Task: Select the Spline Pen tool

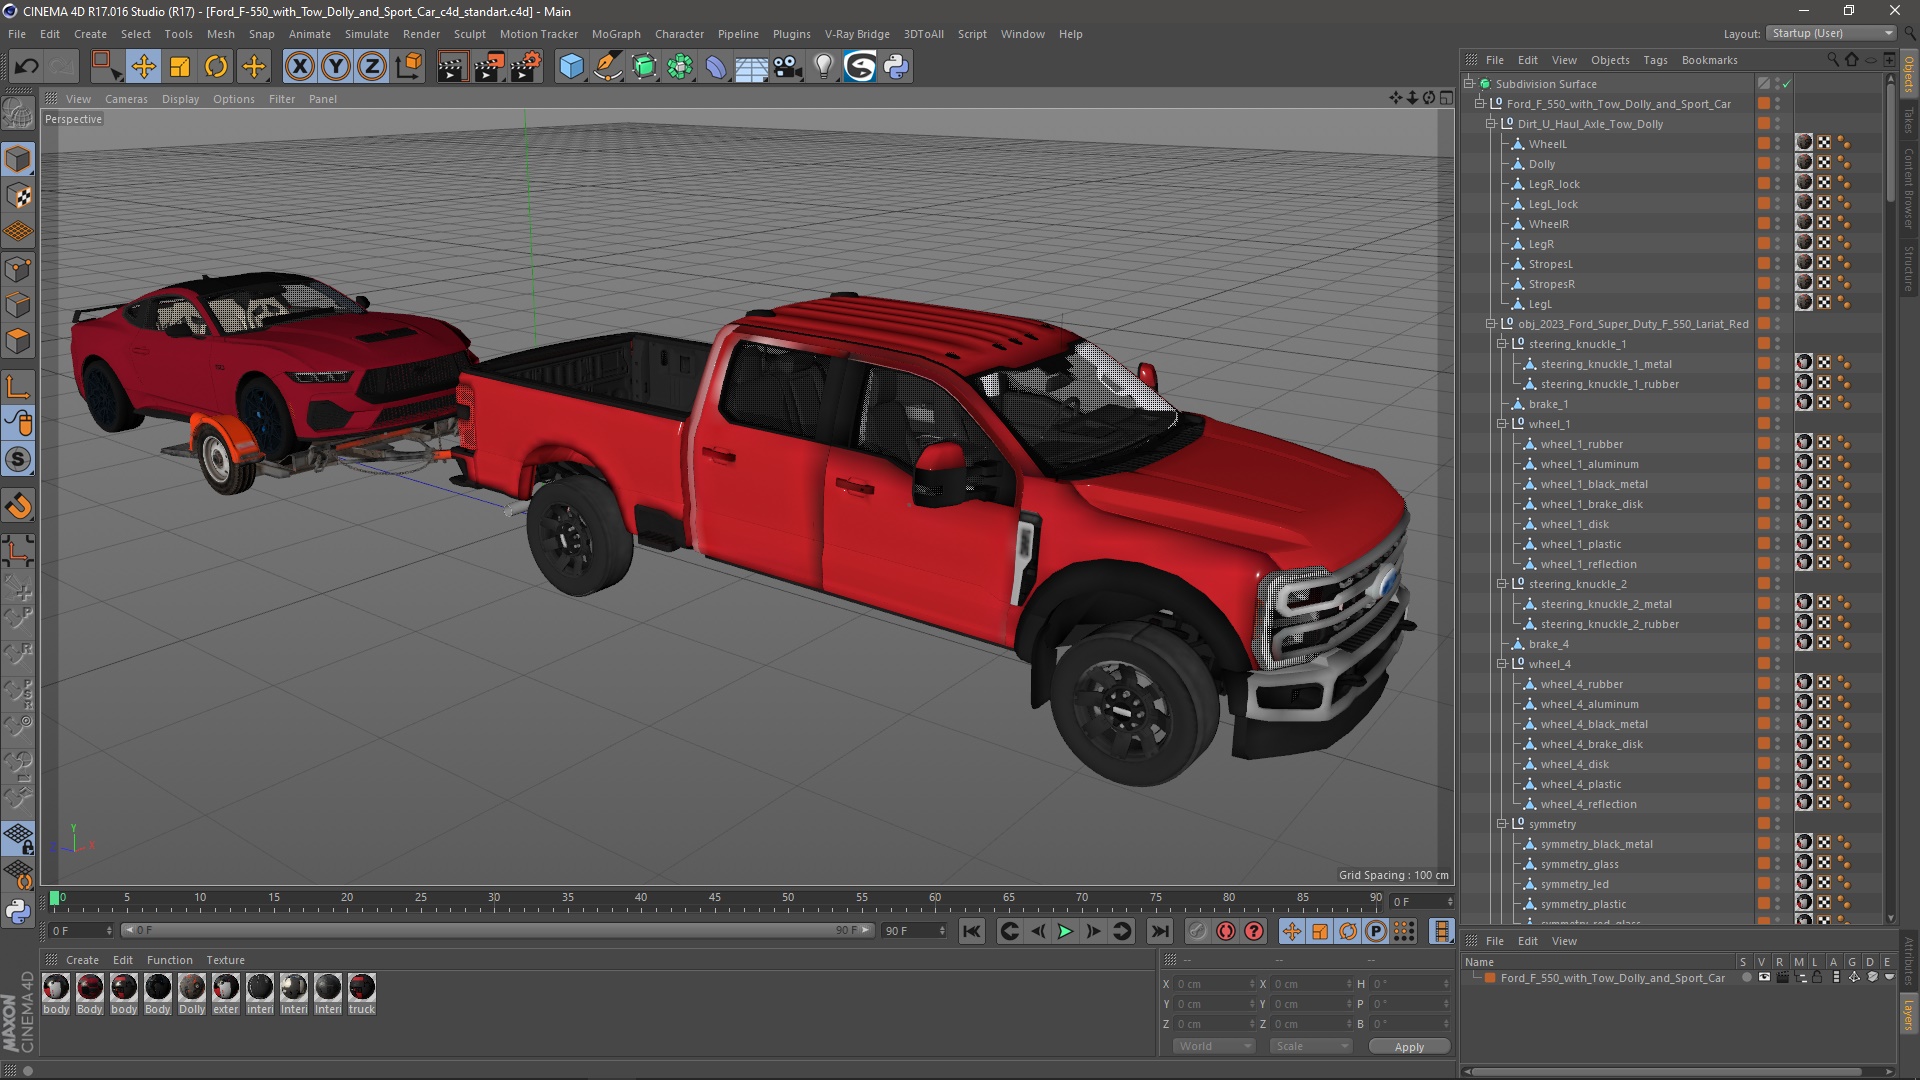Action: tap(607, 67)
